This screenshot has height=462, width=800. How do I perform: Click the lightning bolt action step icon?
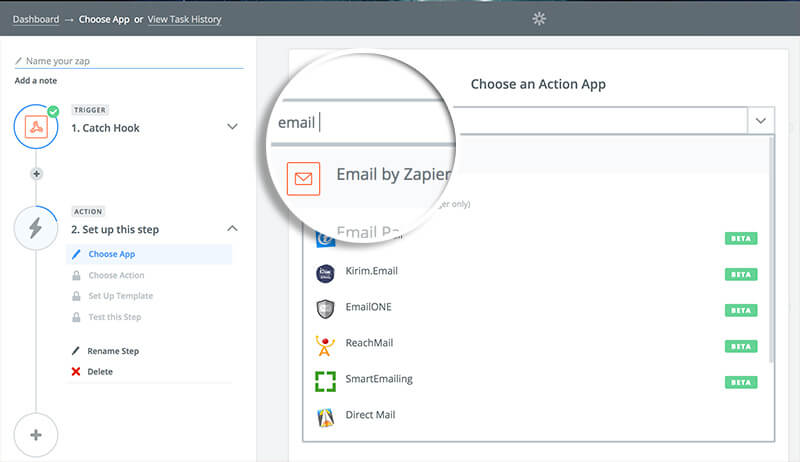[x=36, y=228]
